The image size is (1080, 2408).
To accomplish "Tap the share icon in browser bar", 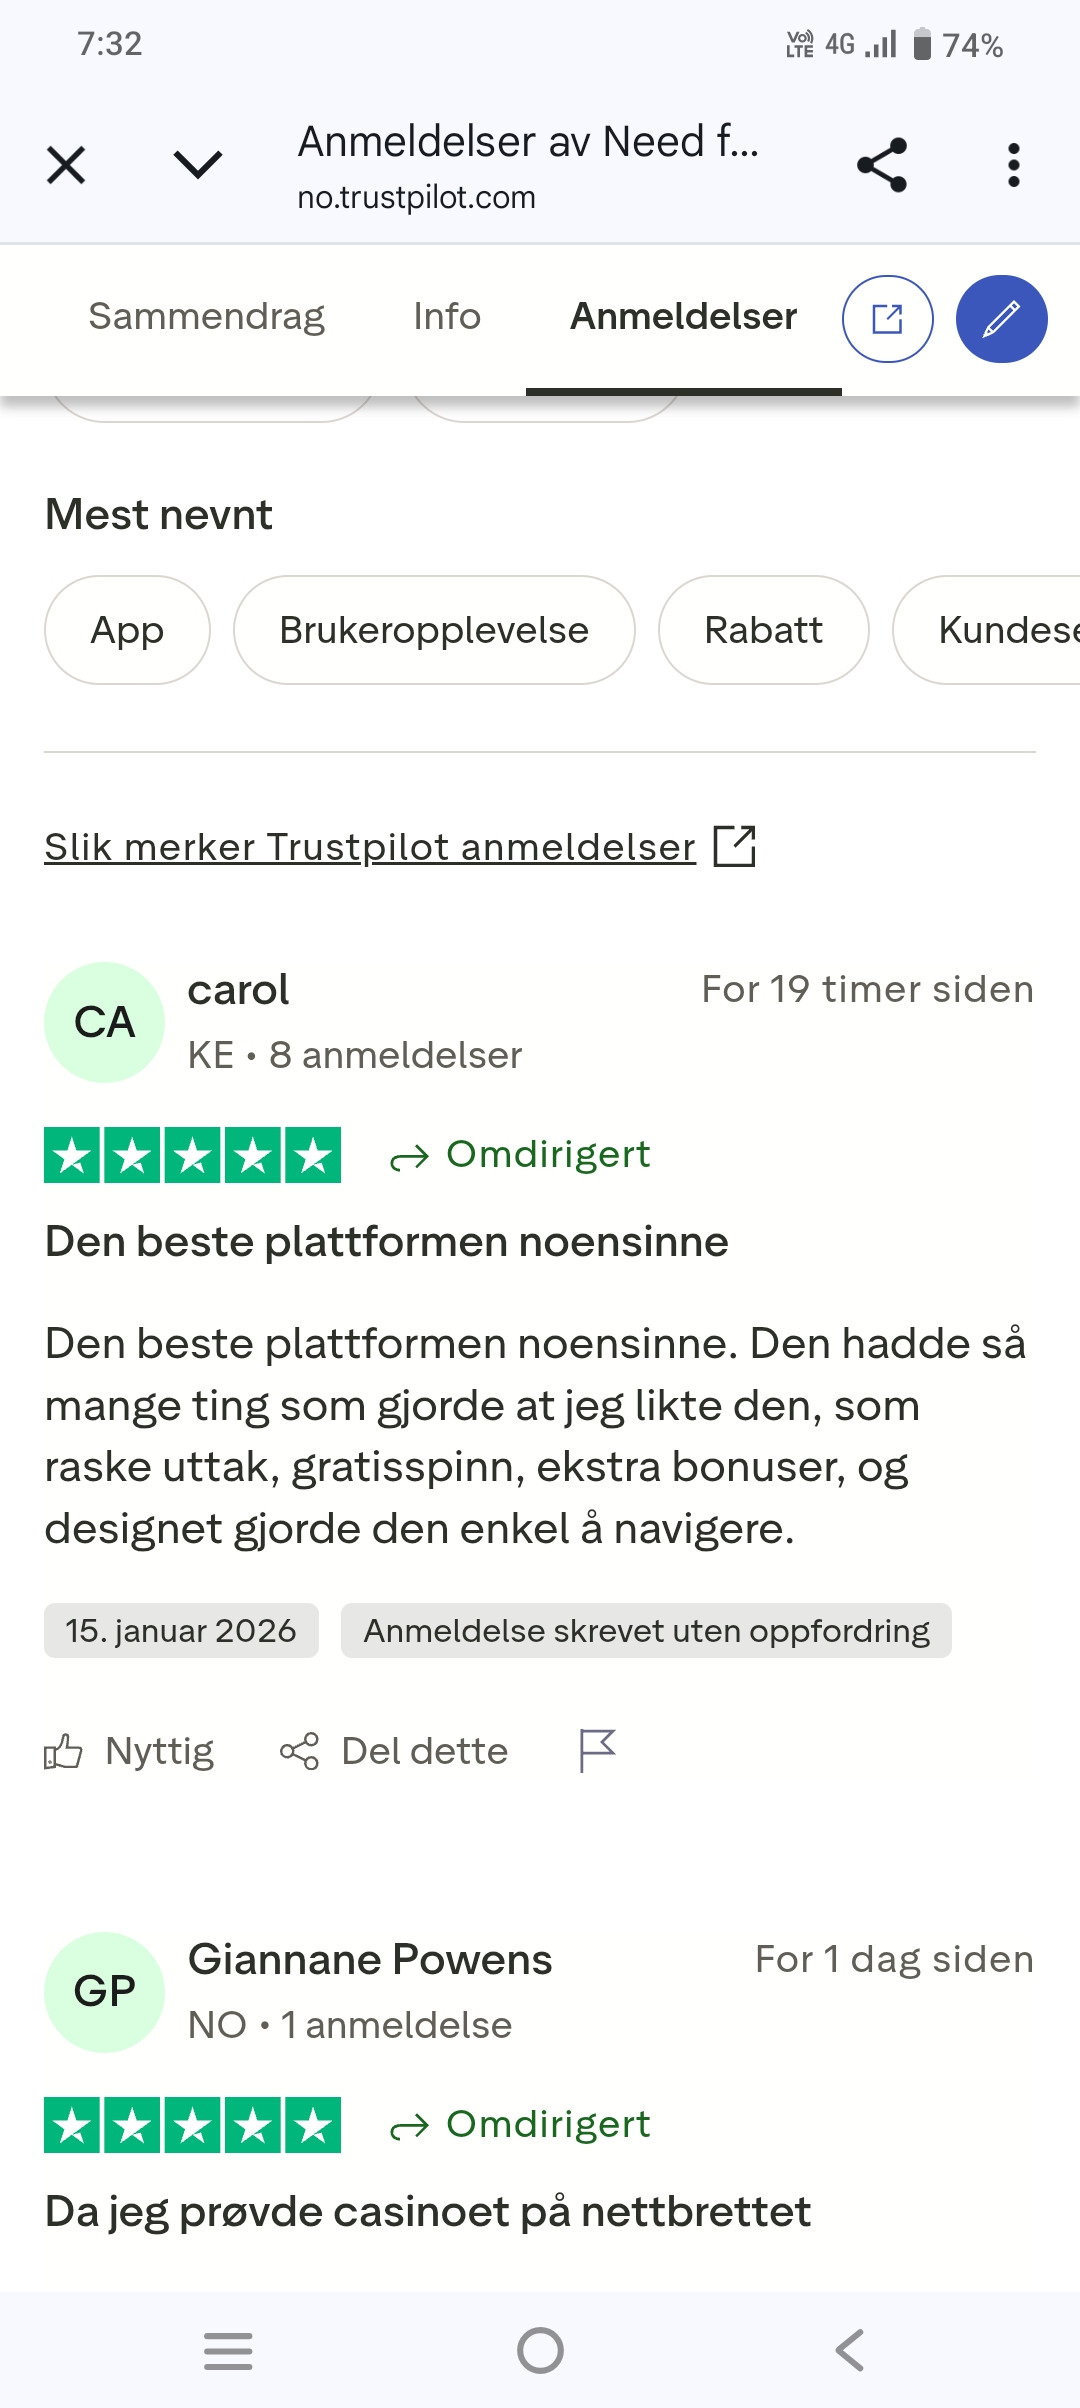I will (x=881, y=165).
